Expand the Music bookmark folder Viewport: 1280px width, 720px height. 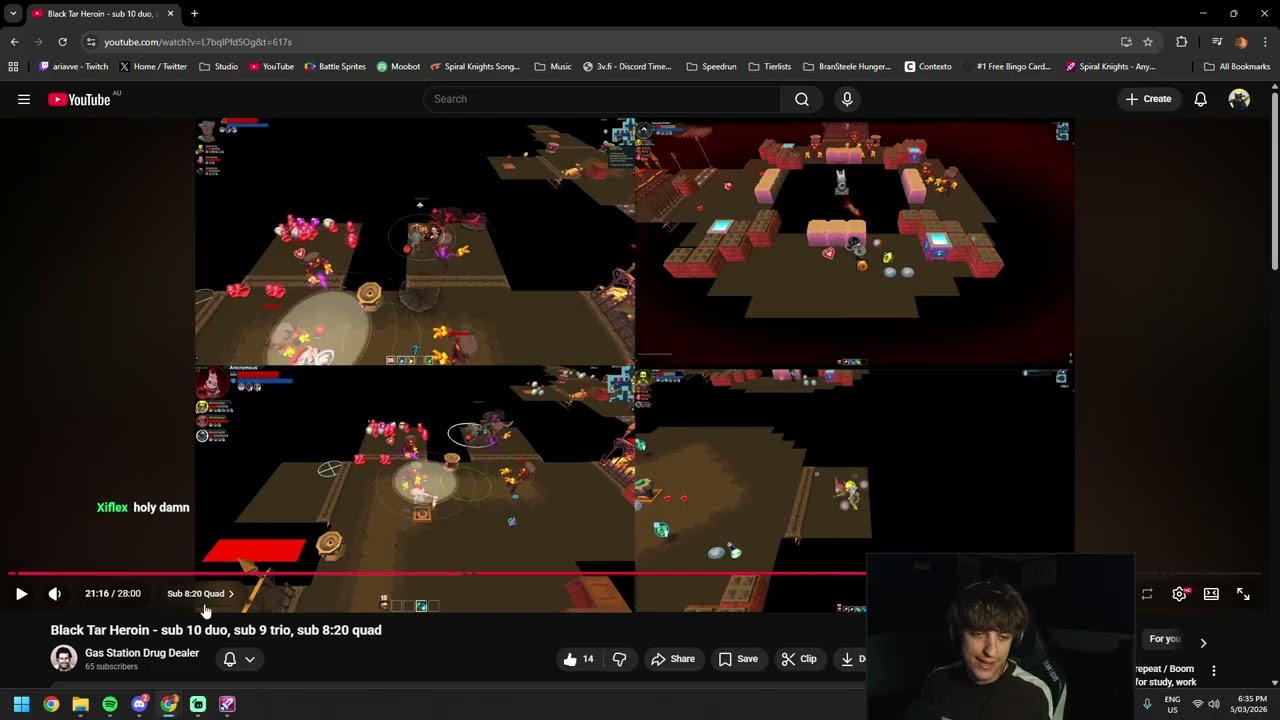(553, 67)
